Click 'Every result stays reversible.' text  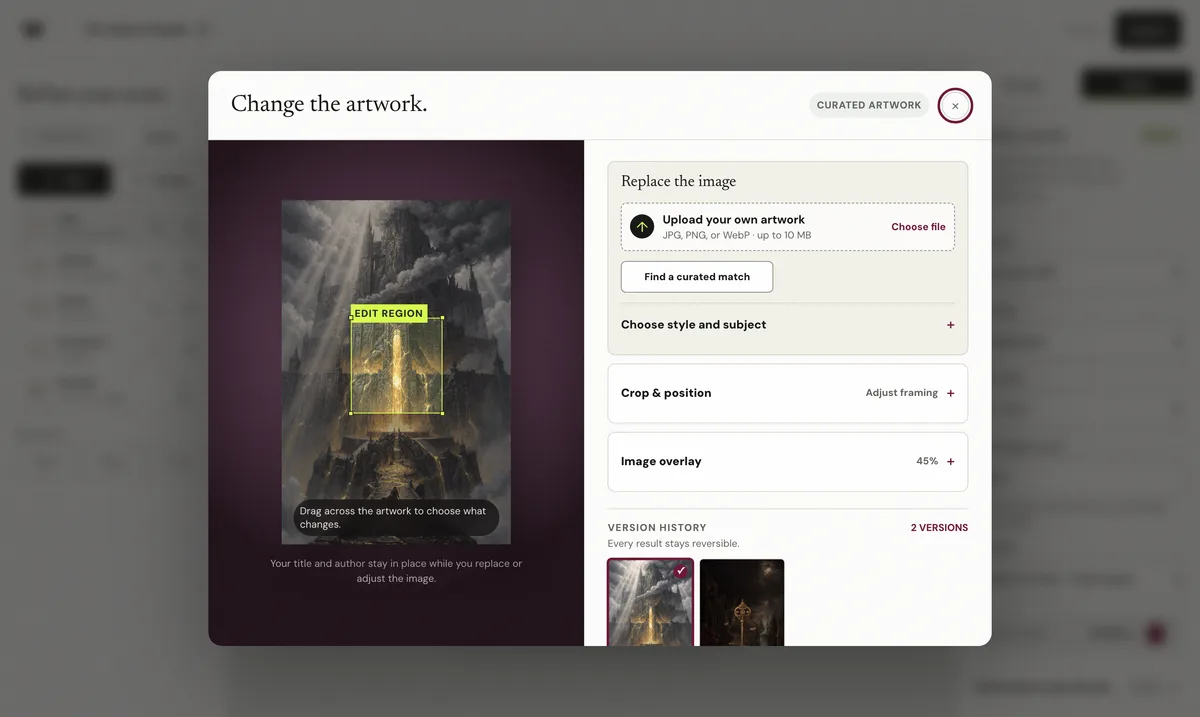pos(673,544)
